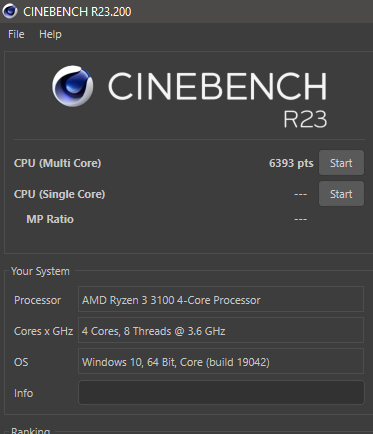Select the OS field Windows 10 value
Viewport: 373px width, 434px height.
tap(221, 361)
